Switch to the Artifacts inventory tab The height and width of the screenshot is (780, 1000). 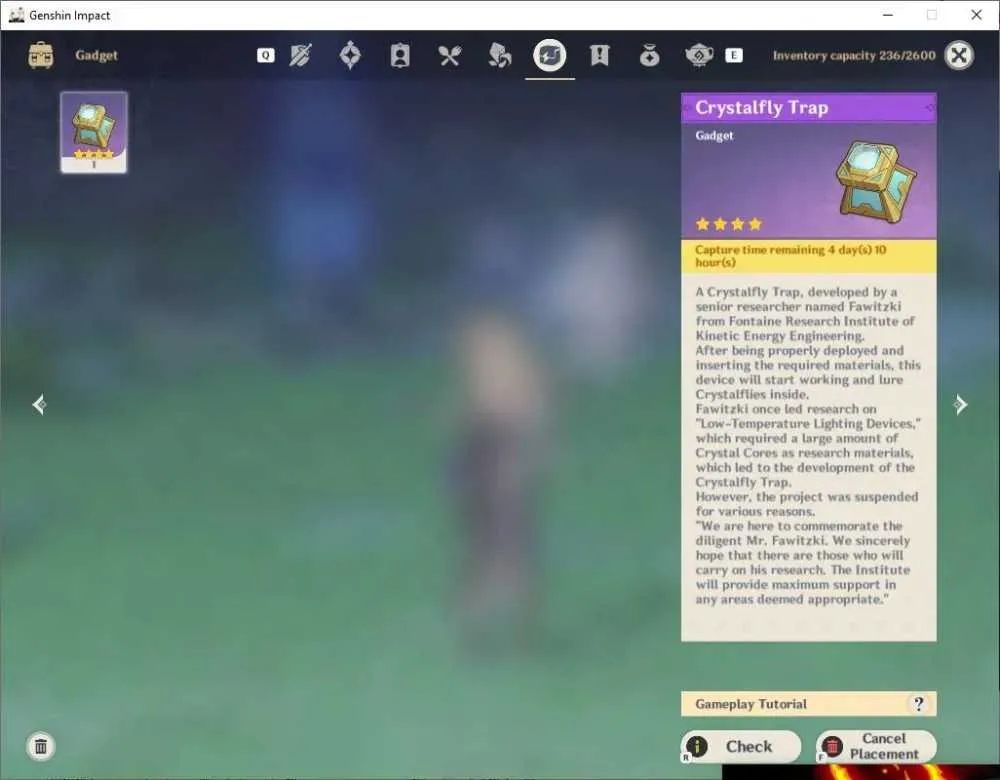350,55
